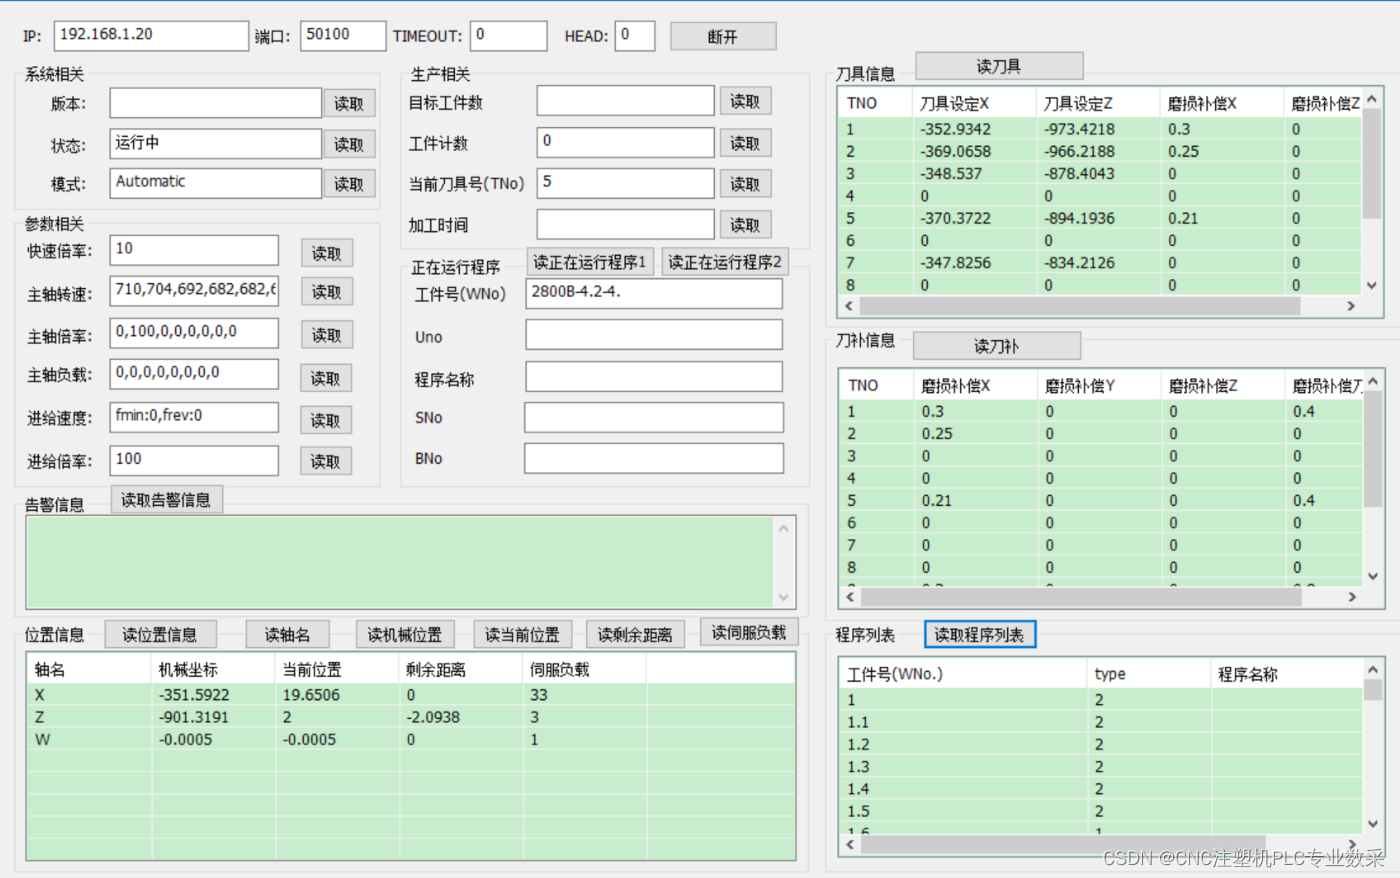This screenshot has width=1400, height=878.
Task: Click 读机械位置 to read machine position
Action: 405,633
